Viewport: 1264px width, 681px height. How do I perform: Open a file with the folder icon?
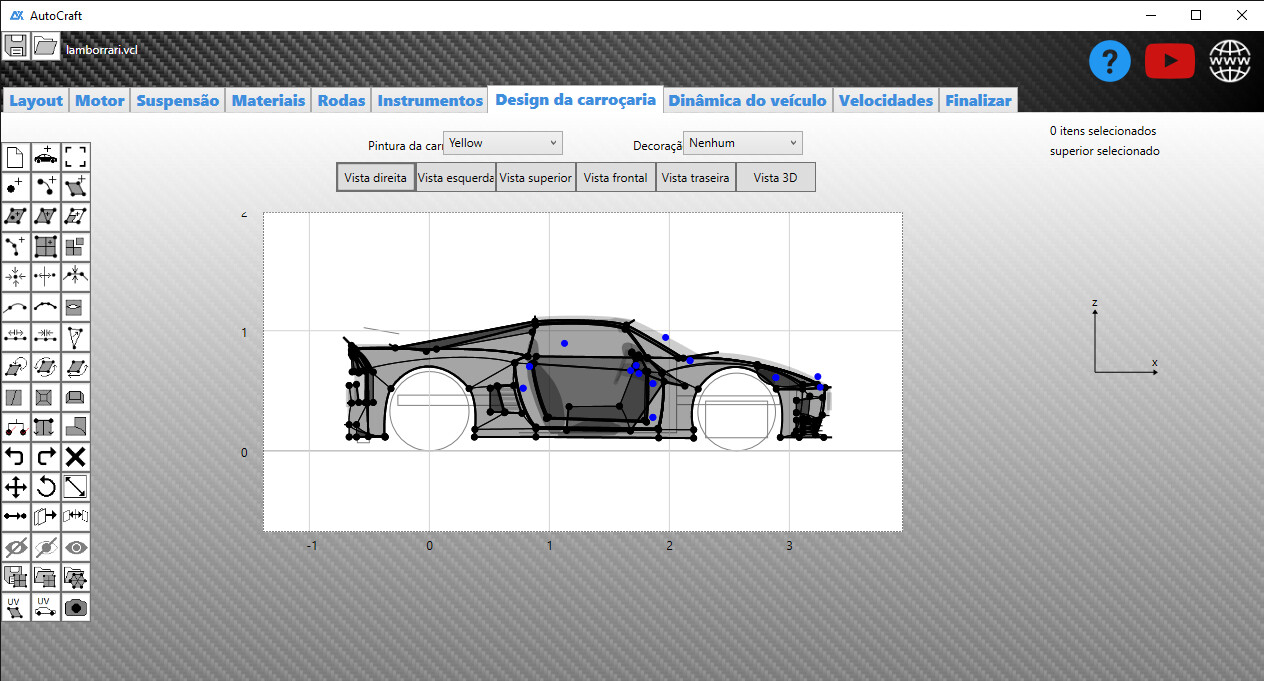tap(46, 46)
